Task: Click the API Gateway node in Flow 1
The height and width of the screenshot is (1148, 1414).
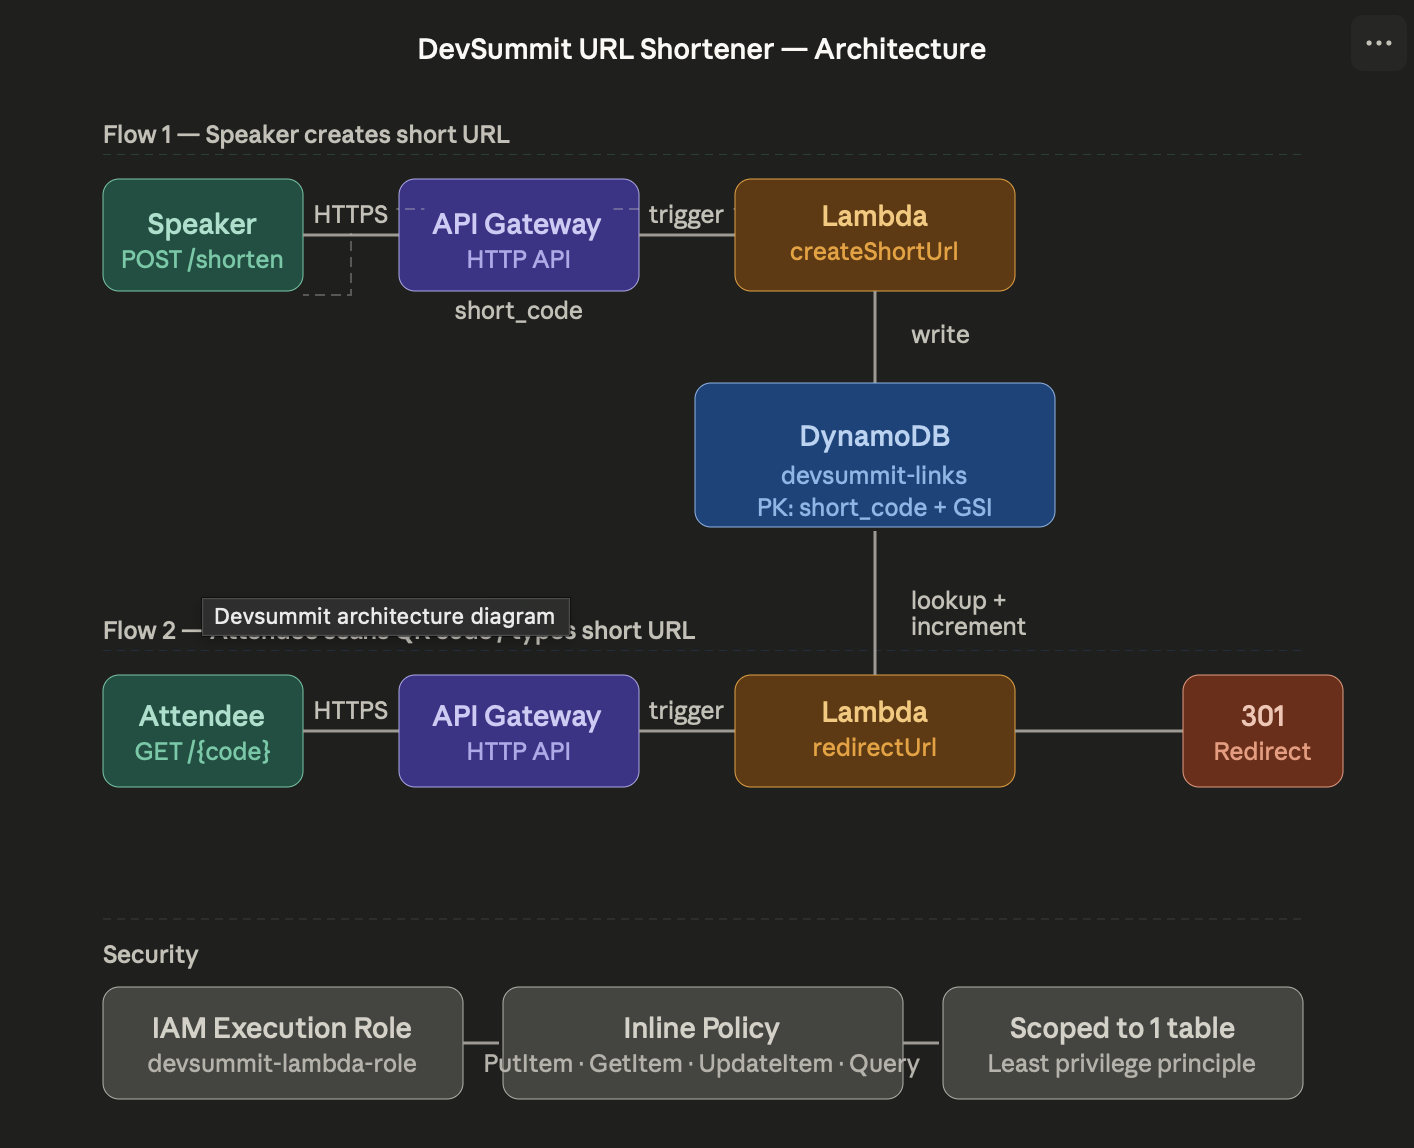Action: pyautogui.click(x=519, y=235)
